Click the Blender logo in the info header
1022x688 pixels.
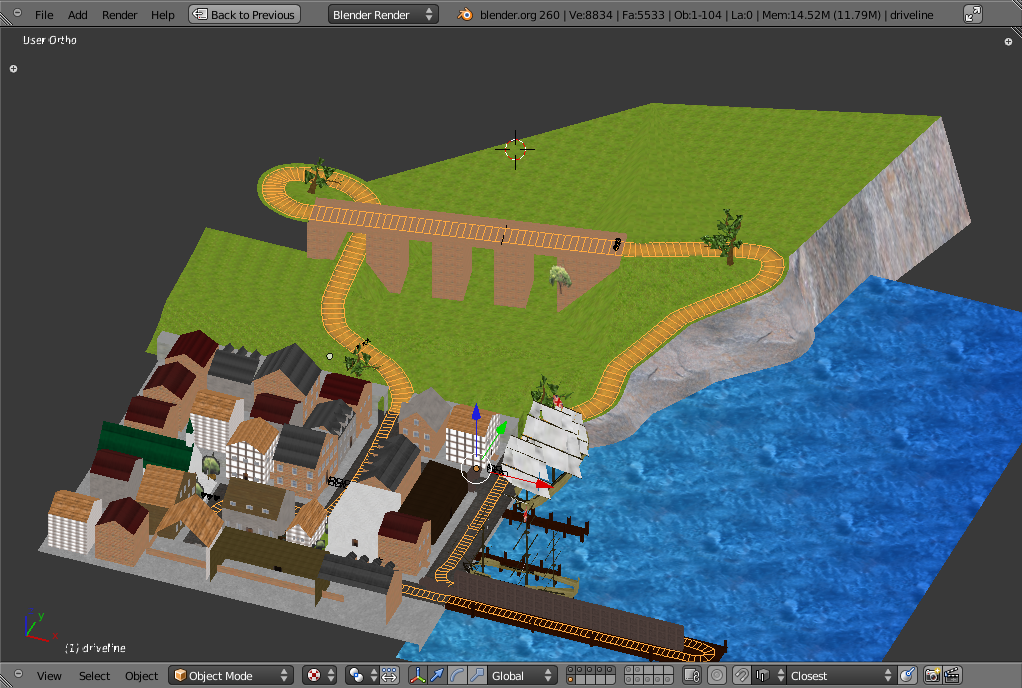point(465,15)
